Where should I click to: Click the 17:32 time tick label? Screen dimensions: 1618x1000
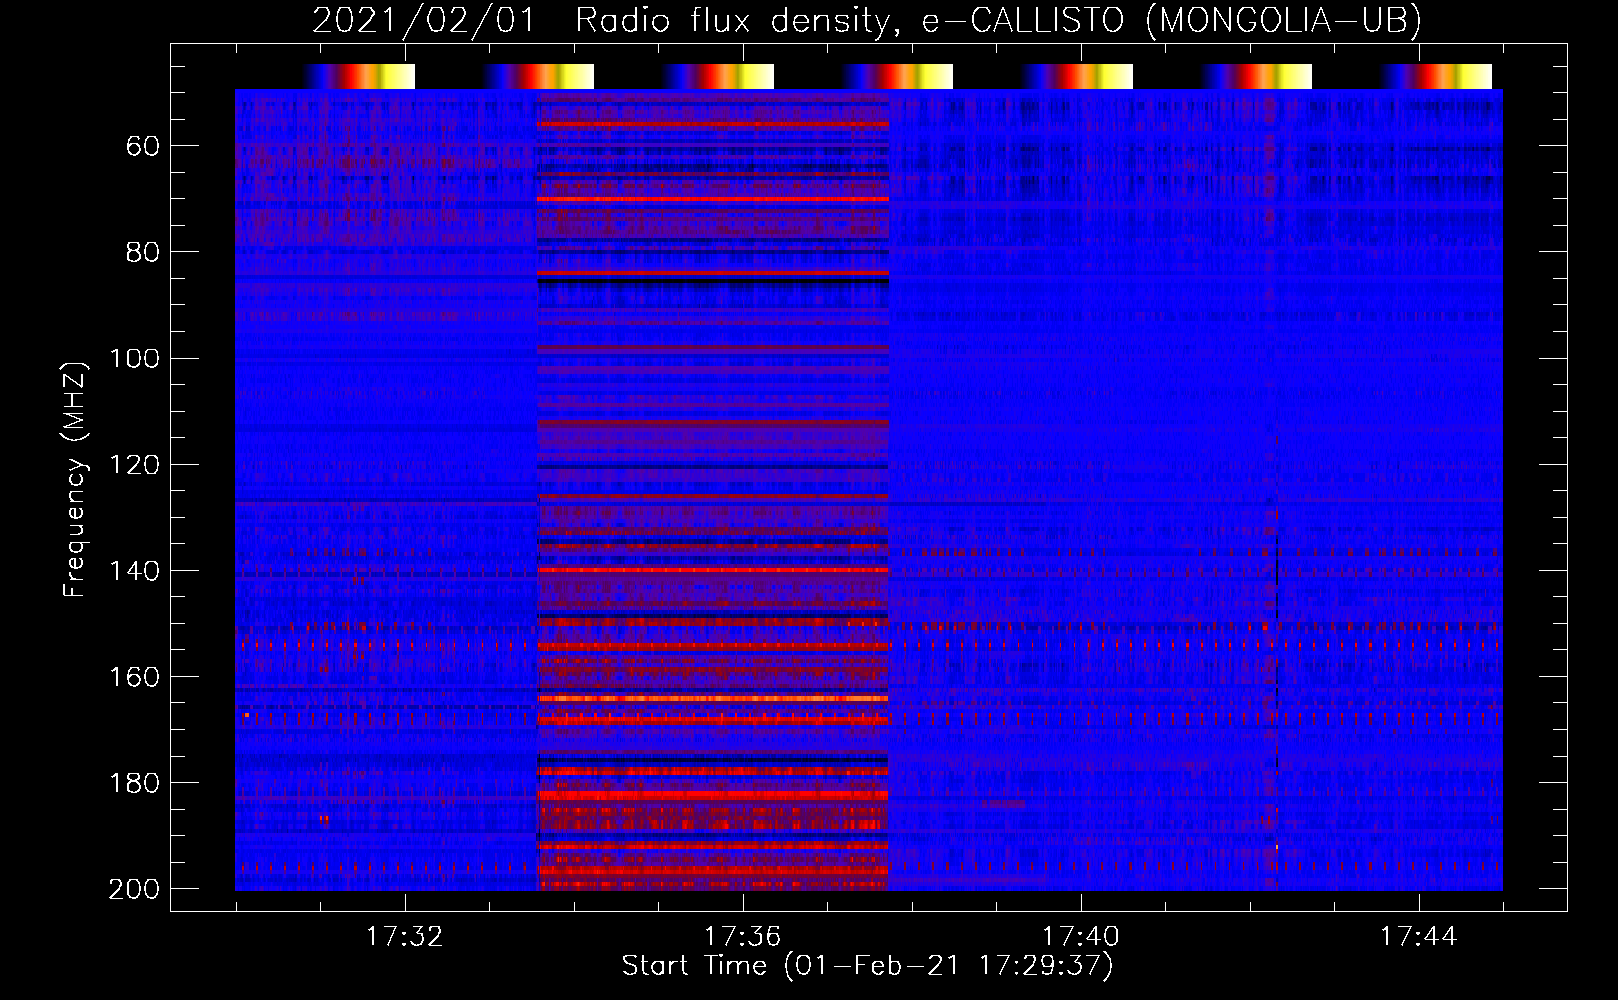tap(404, 937)
